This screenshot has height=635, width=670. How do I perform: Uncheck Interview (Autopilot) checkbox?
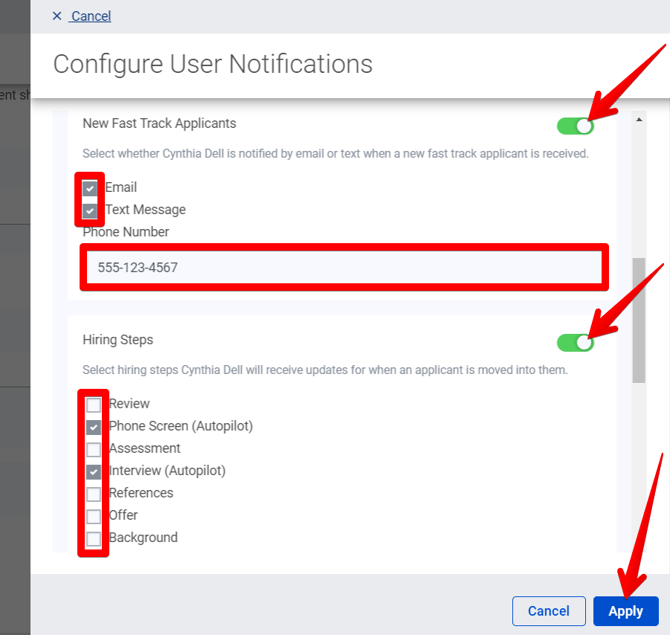[94, 472]
